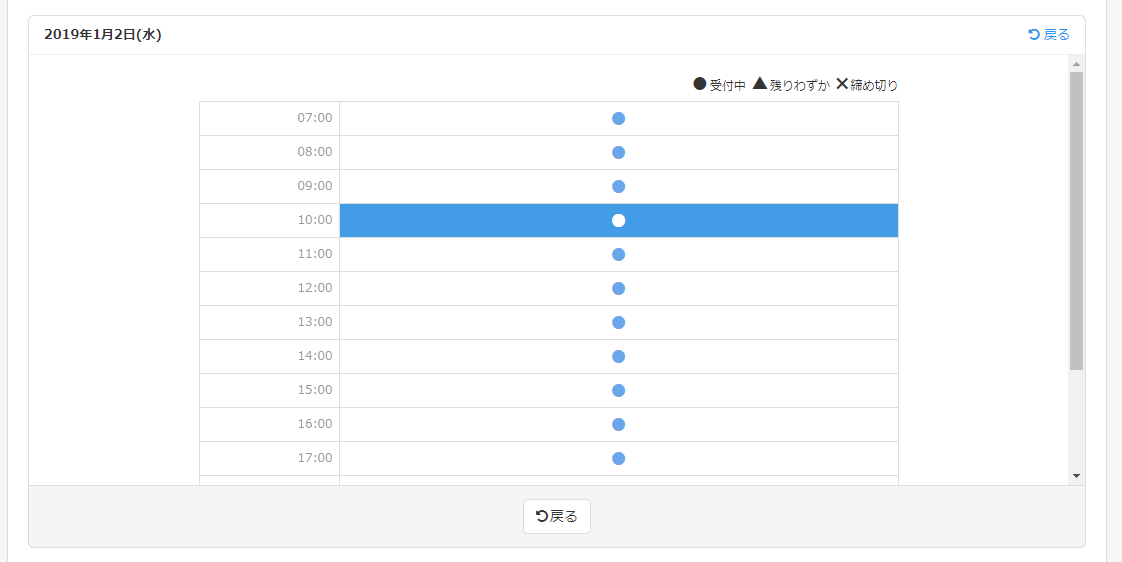
Task: Choose the 09:00 availability circle
Action: (618, 187)
